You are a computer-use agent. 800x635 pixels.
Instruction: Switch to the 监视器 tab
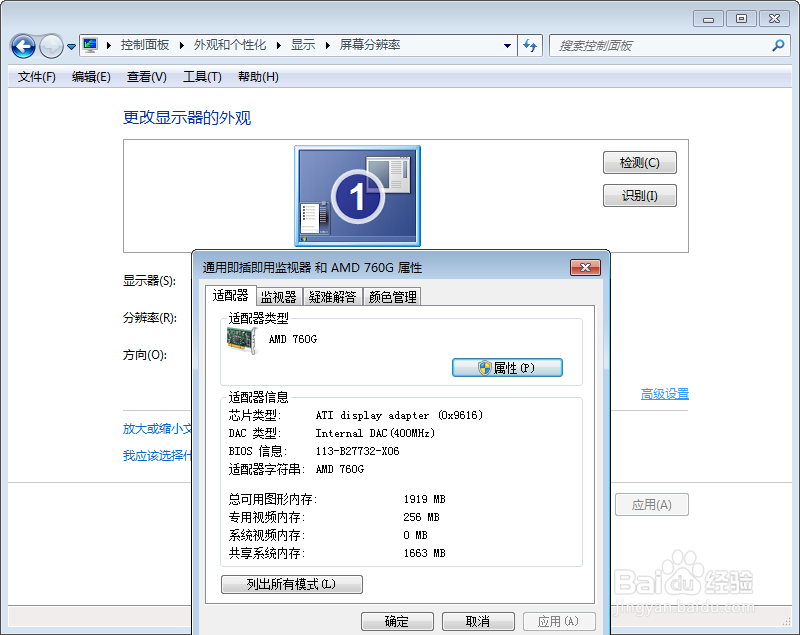pos(279,297)
